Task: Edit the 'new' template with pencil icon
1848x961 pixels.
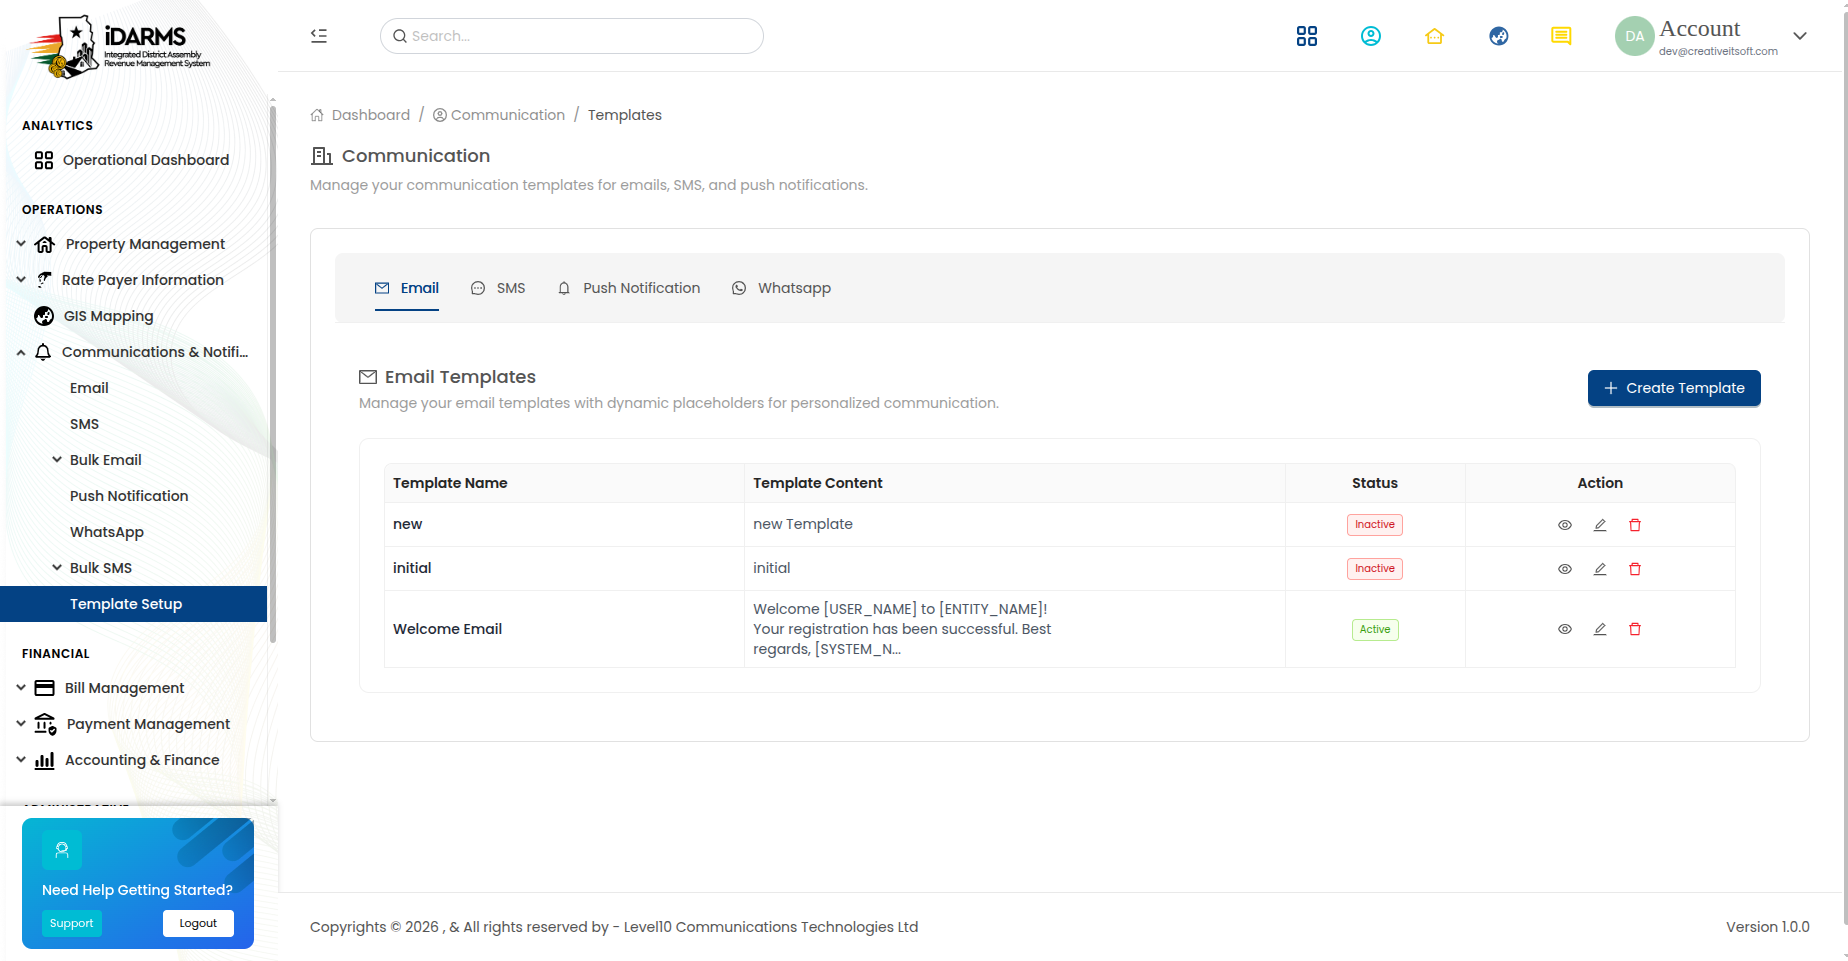Action: [x=1600, y=525]
